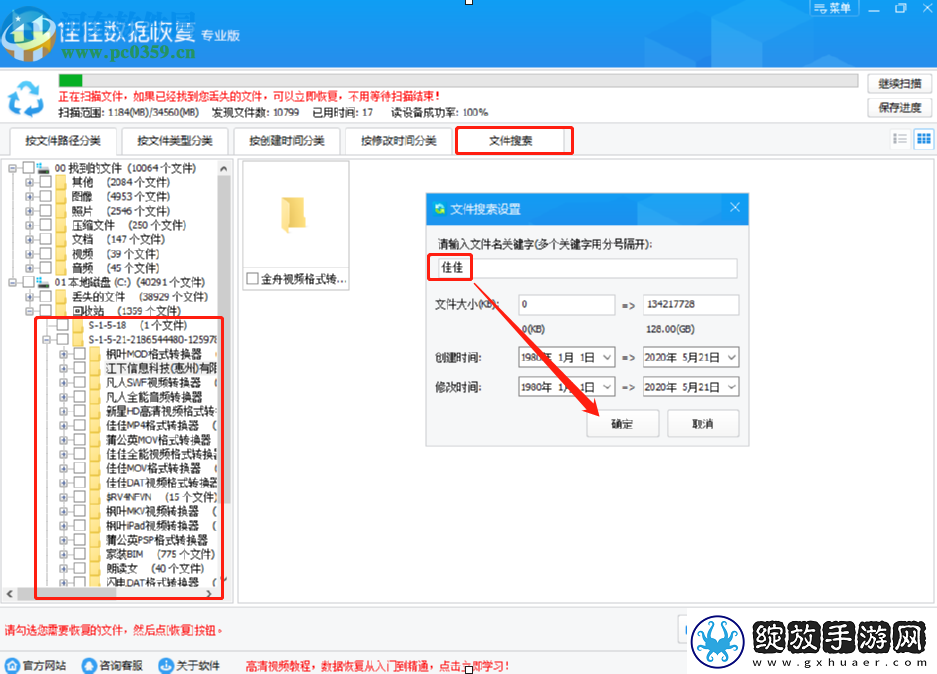
Task: Click the file name keyword field
Action: click(x=585, y=268)
